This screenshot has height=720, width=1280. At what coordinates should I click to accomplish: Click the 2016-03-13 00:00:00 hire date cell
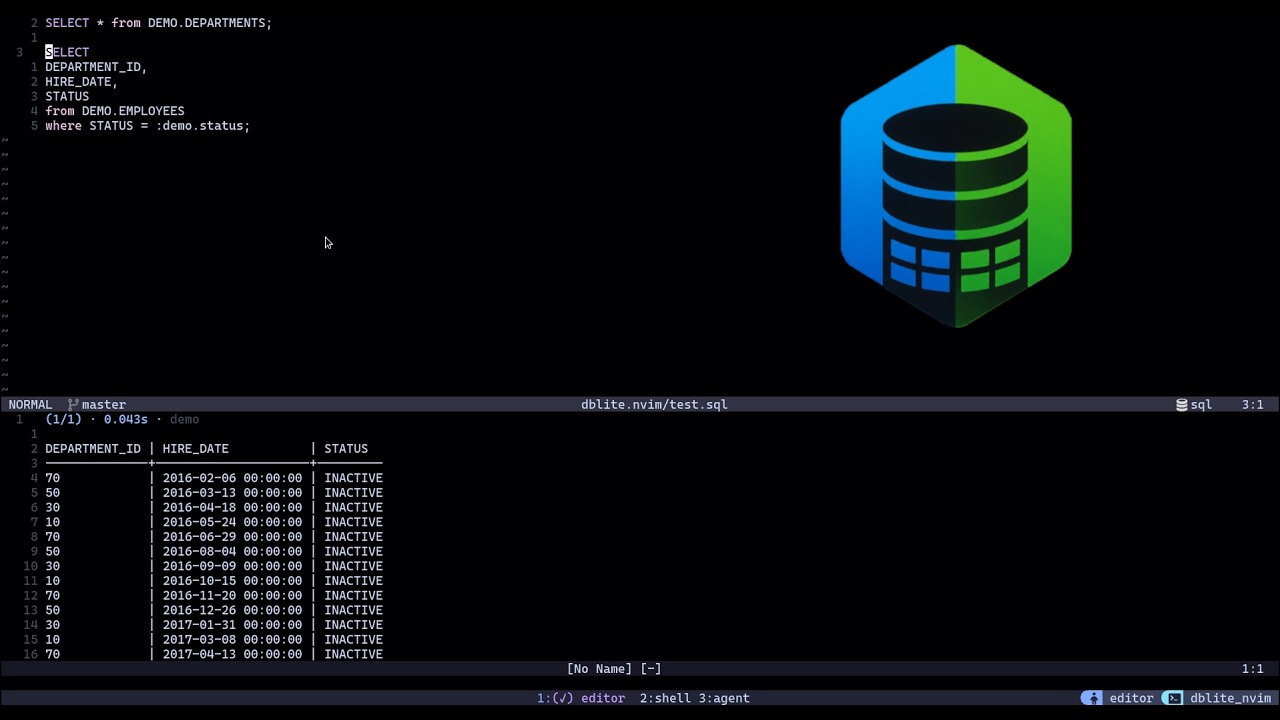(x=232, y=493)
